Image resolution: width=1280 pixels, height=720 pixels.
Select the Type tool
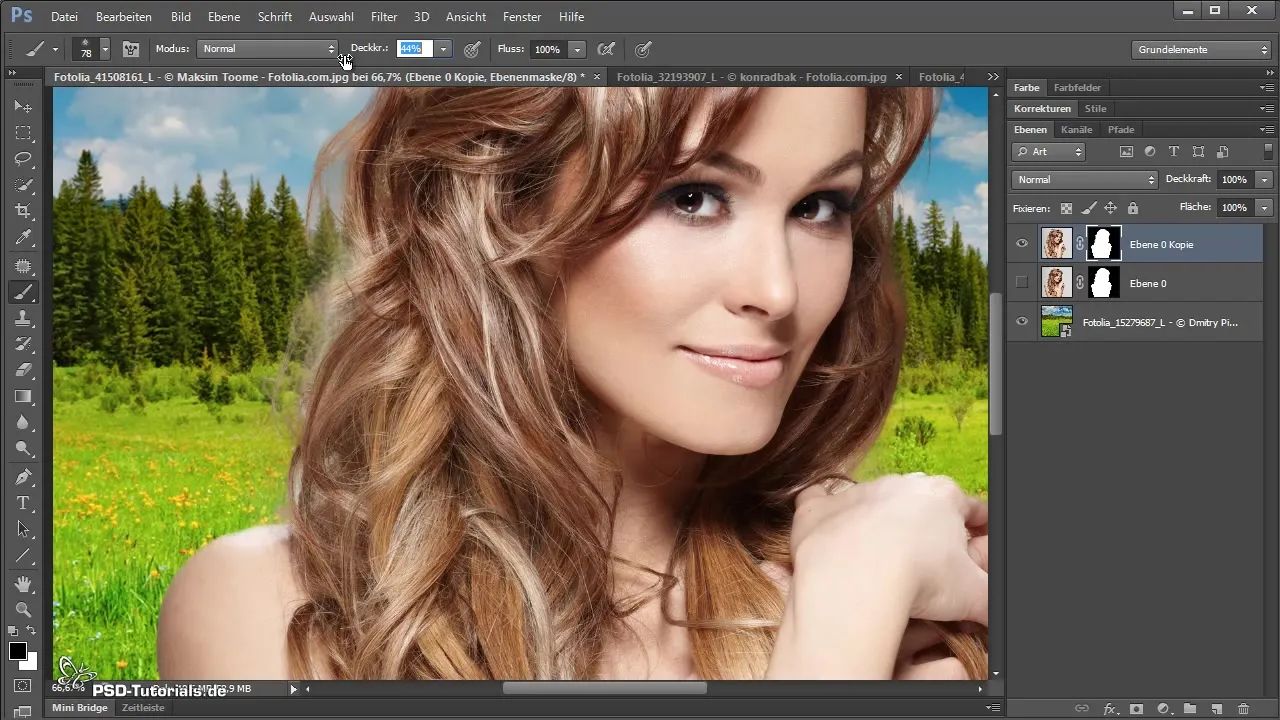[x=23, y=503]
